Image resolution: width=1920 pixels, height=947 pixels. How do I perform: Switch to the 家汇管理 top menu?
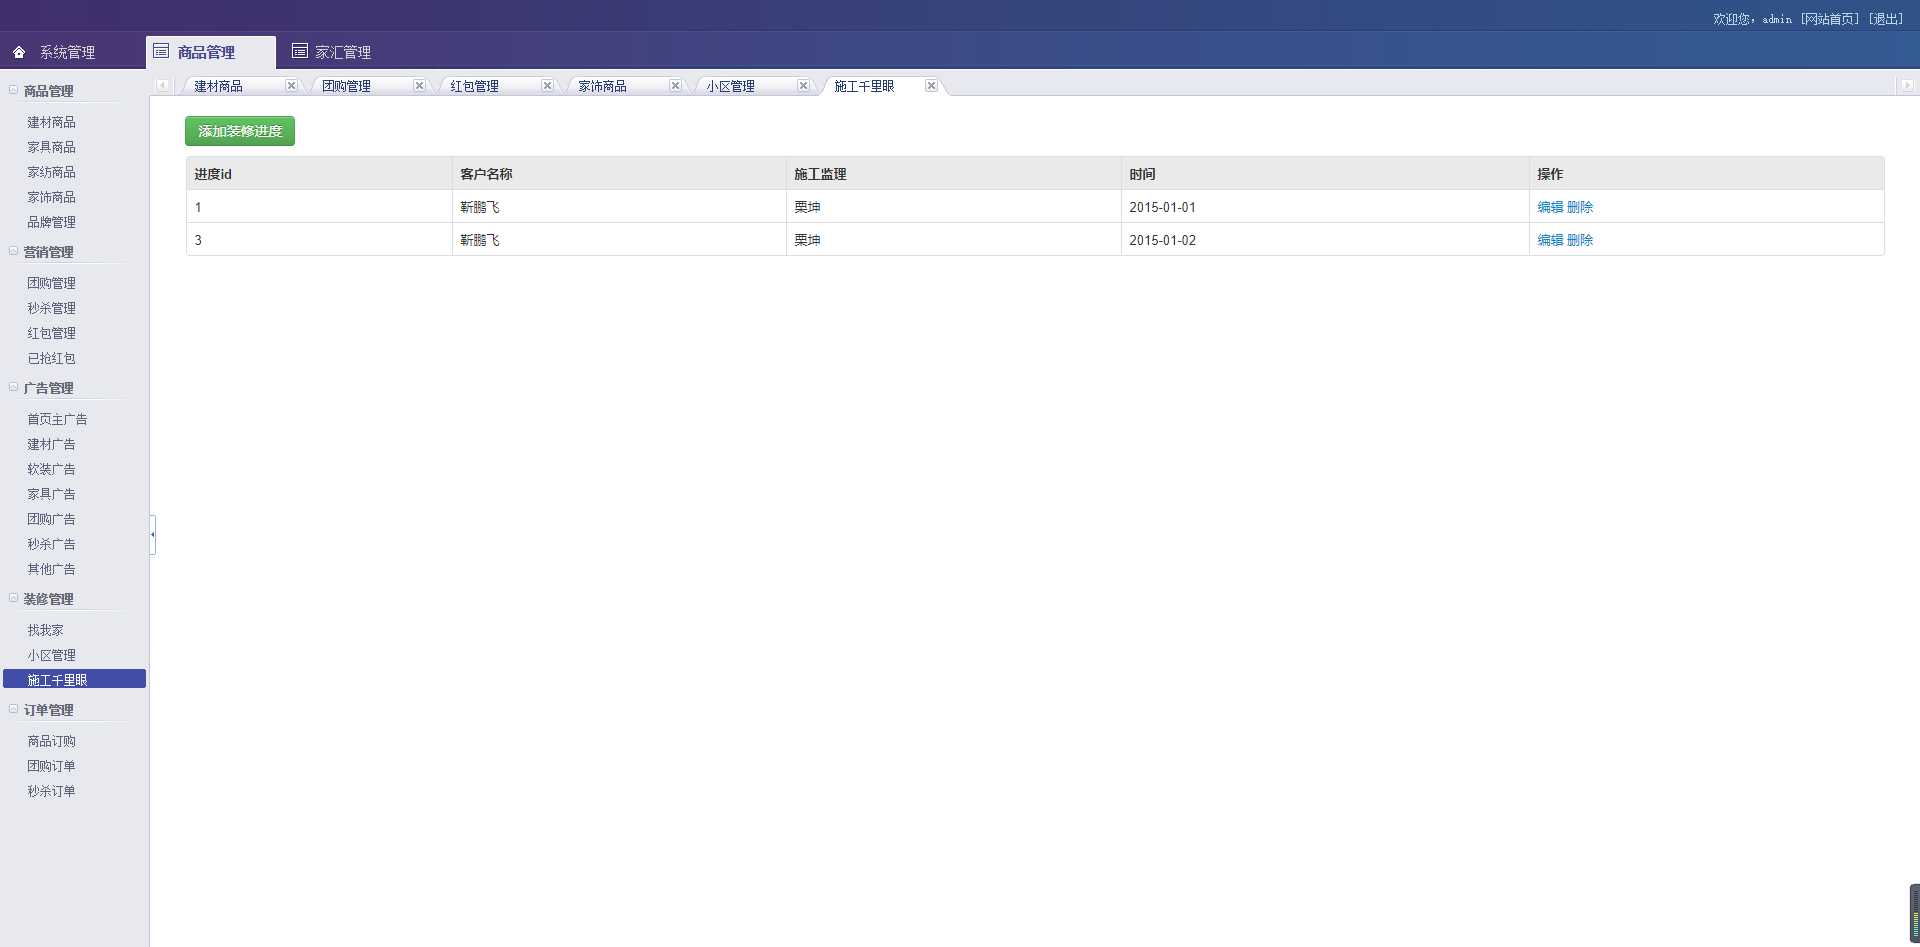click(x=343, y=52)
